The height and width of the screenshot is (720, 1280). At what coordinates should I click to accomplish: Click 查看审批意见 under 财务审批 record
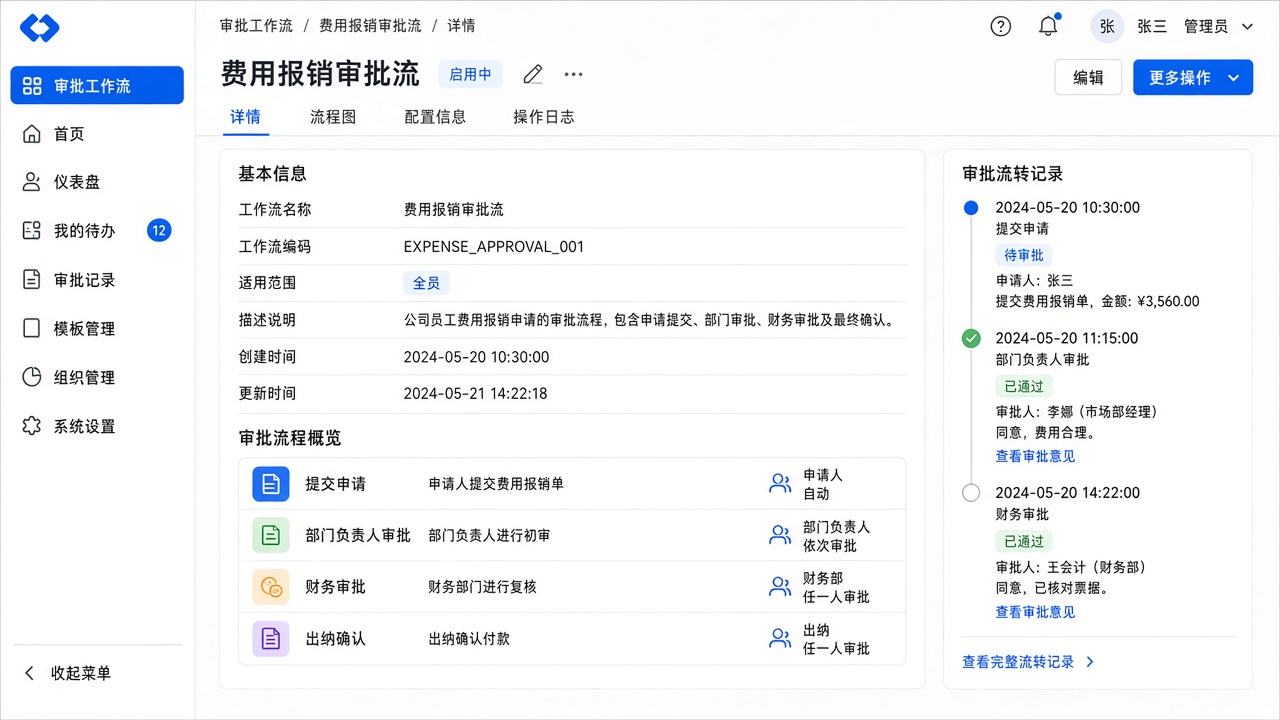point(1035,611)
